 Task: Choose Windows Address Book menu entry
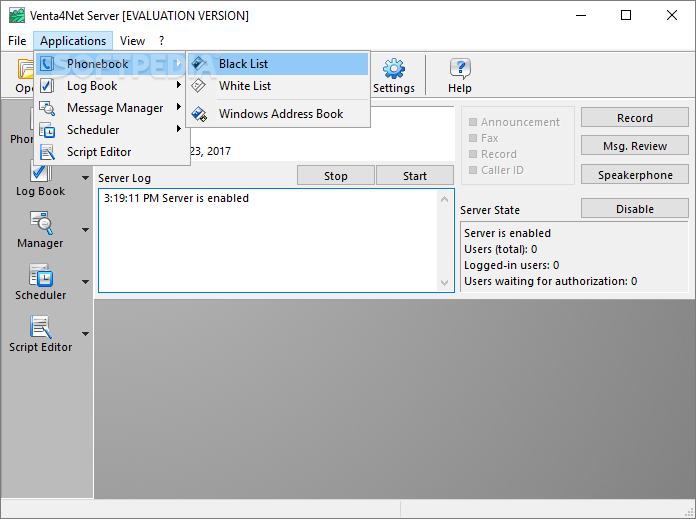pos(278,114)
